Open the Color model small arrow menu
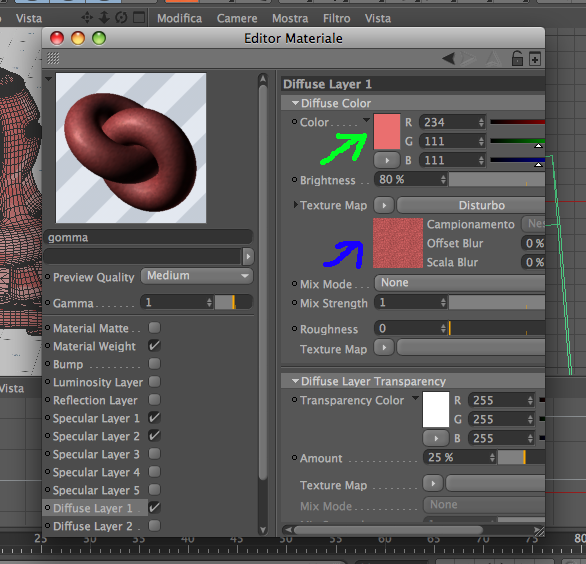The image size is (586, 564). tap(366, 120)
